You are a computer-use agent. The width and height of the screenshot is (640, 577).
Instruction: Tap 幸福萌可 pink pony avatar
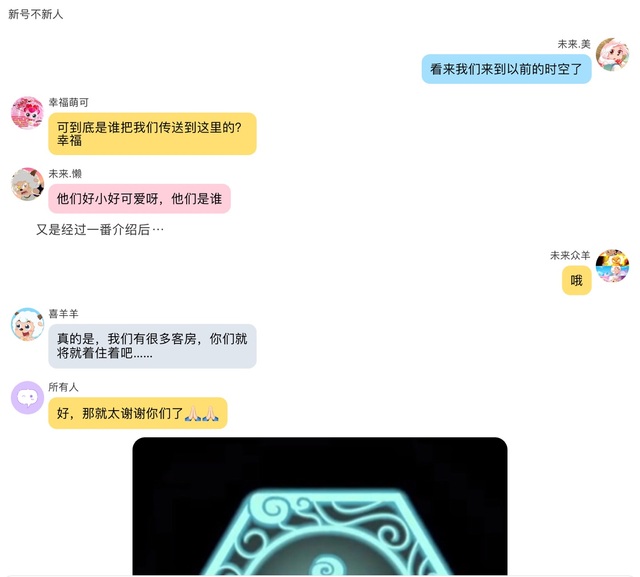tap(27, 113)
